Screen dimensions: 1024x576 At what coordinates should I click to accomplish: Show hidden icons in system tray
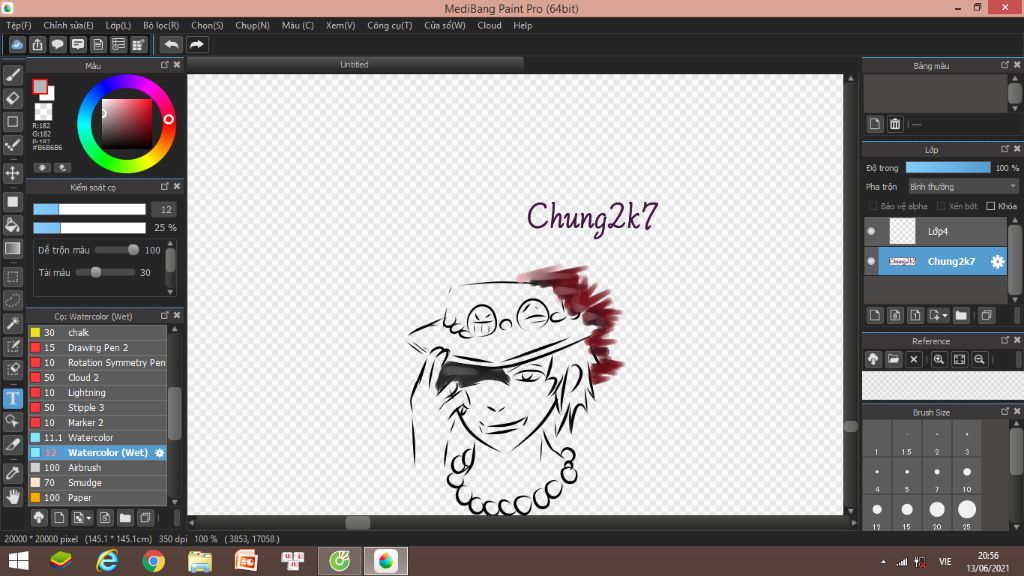tap(883, 561)
